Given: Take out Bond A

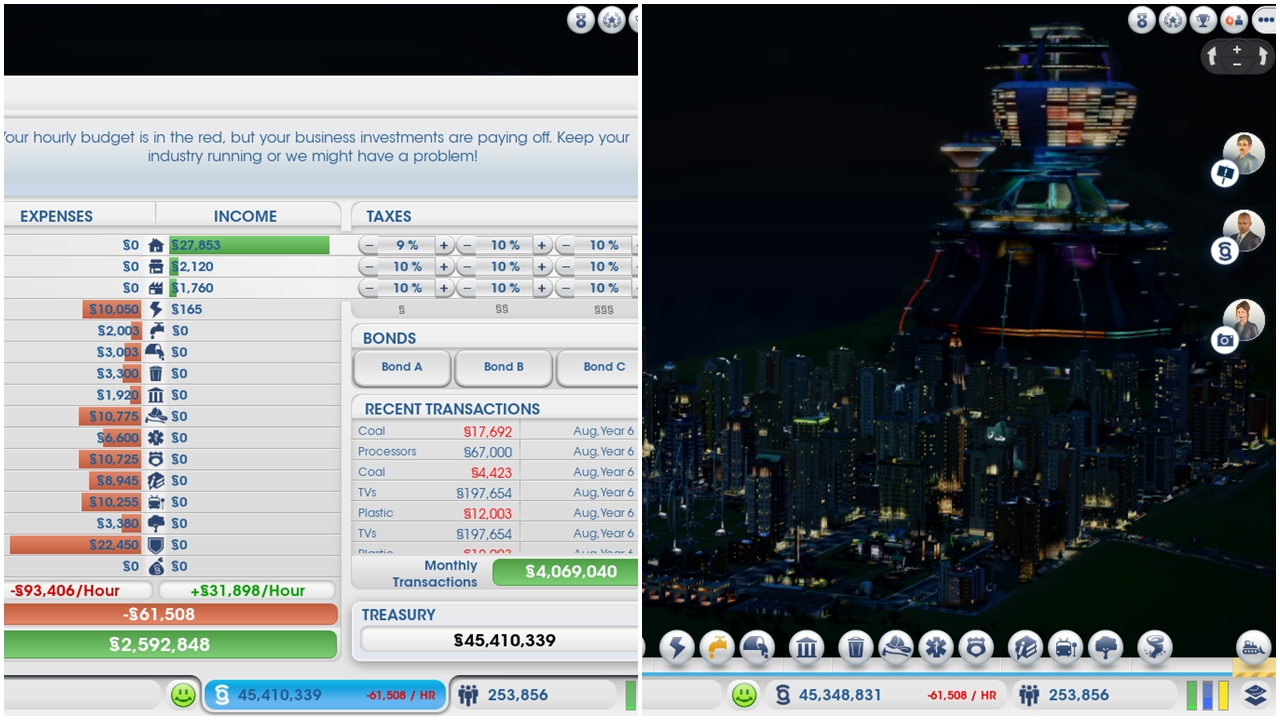Looking at the screenshot, I should click(x=402, y=368).
